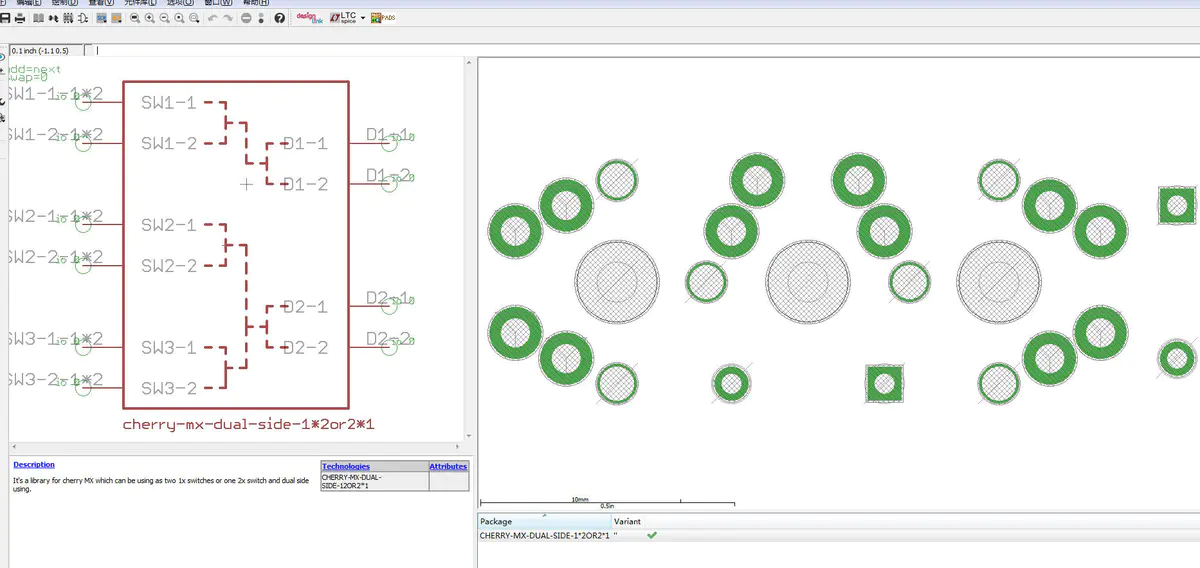This screenshot has height=568, width=1200.
Task: Undo the last action with the arrow icon
Action: pos(212,18)
